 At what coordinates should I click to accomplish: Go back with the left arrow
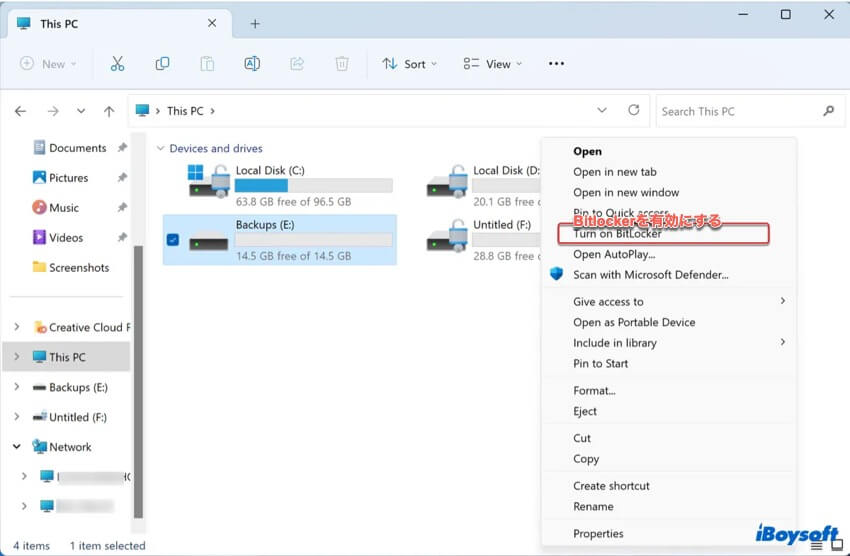[x=21, y=111]
